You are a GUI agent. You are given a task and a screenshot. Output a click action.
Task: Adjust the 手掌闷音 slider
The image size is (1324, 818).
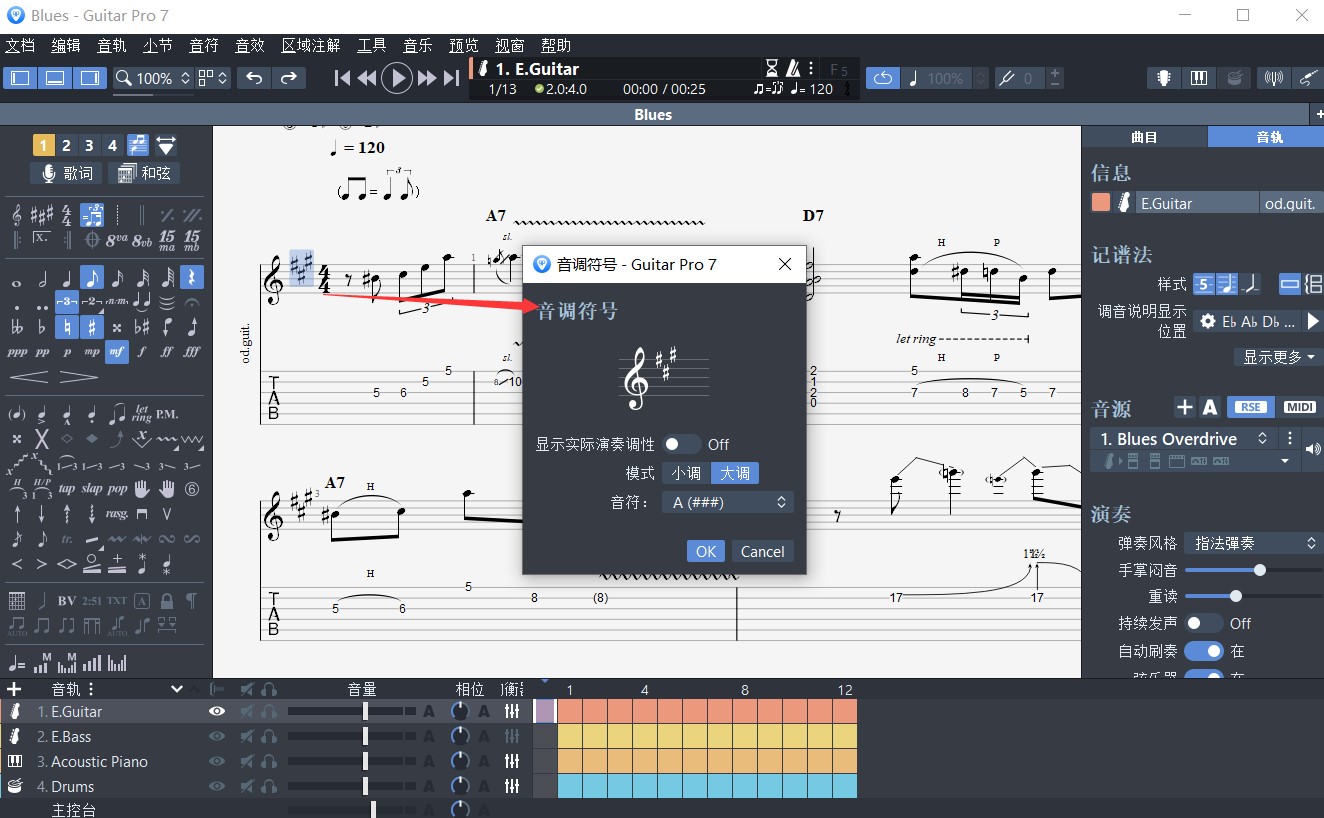tap(1259, 570)
